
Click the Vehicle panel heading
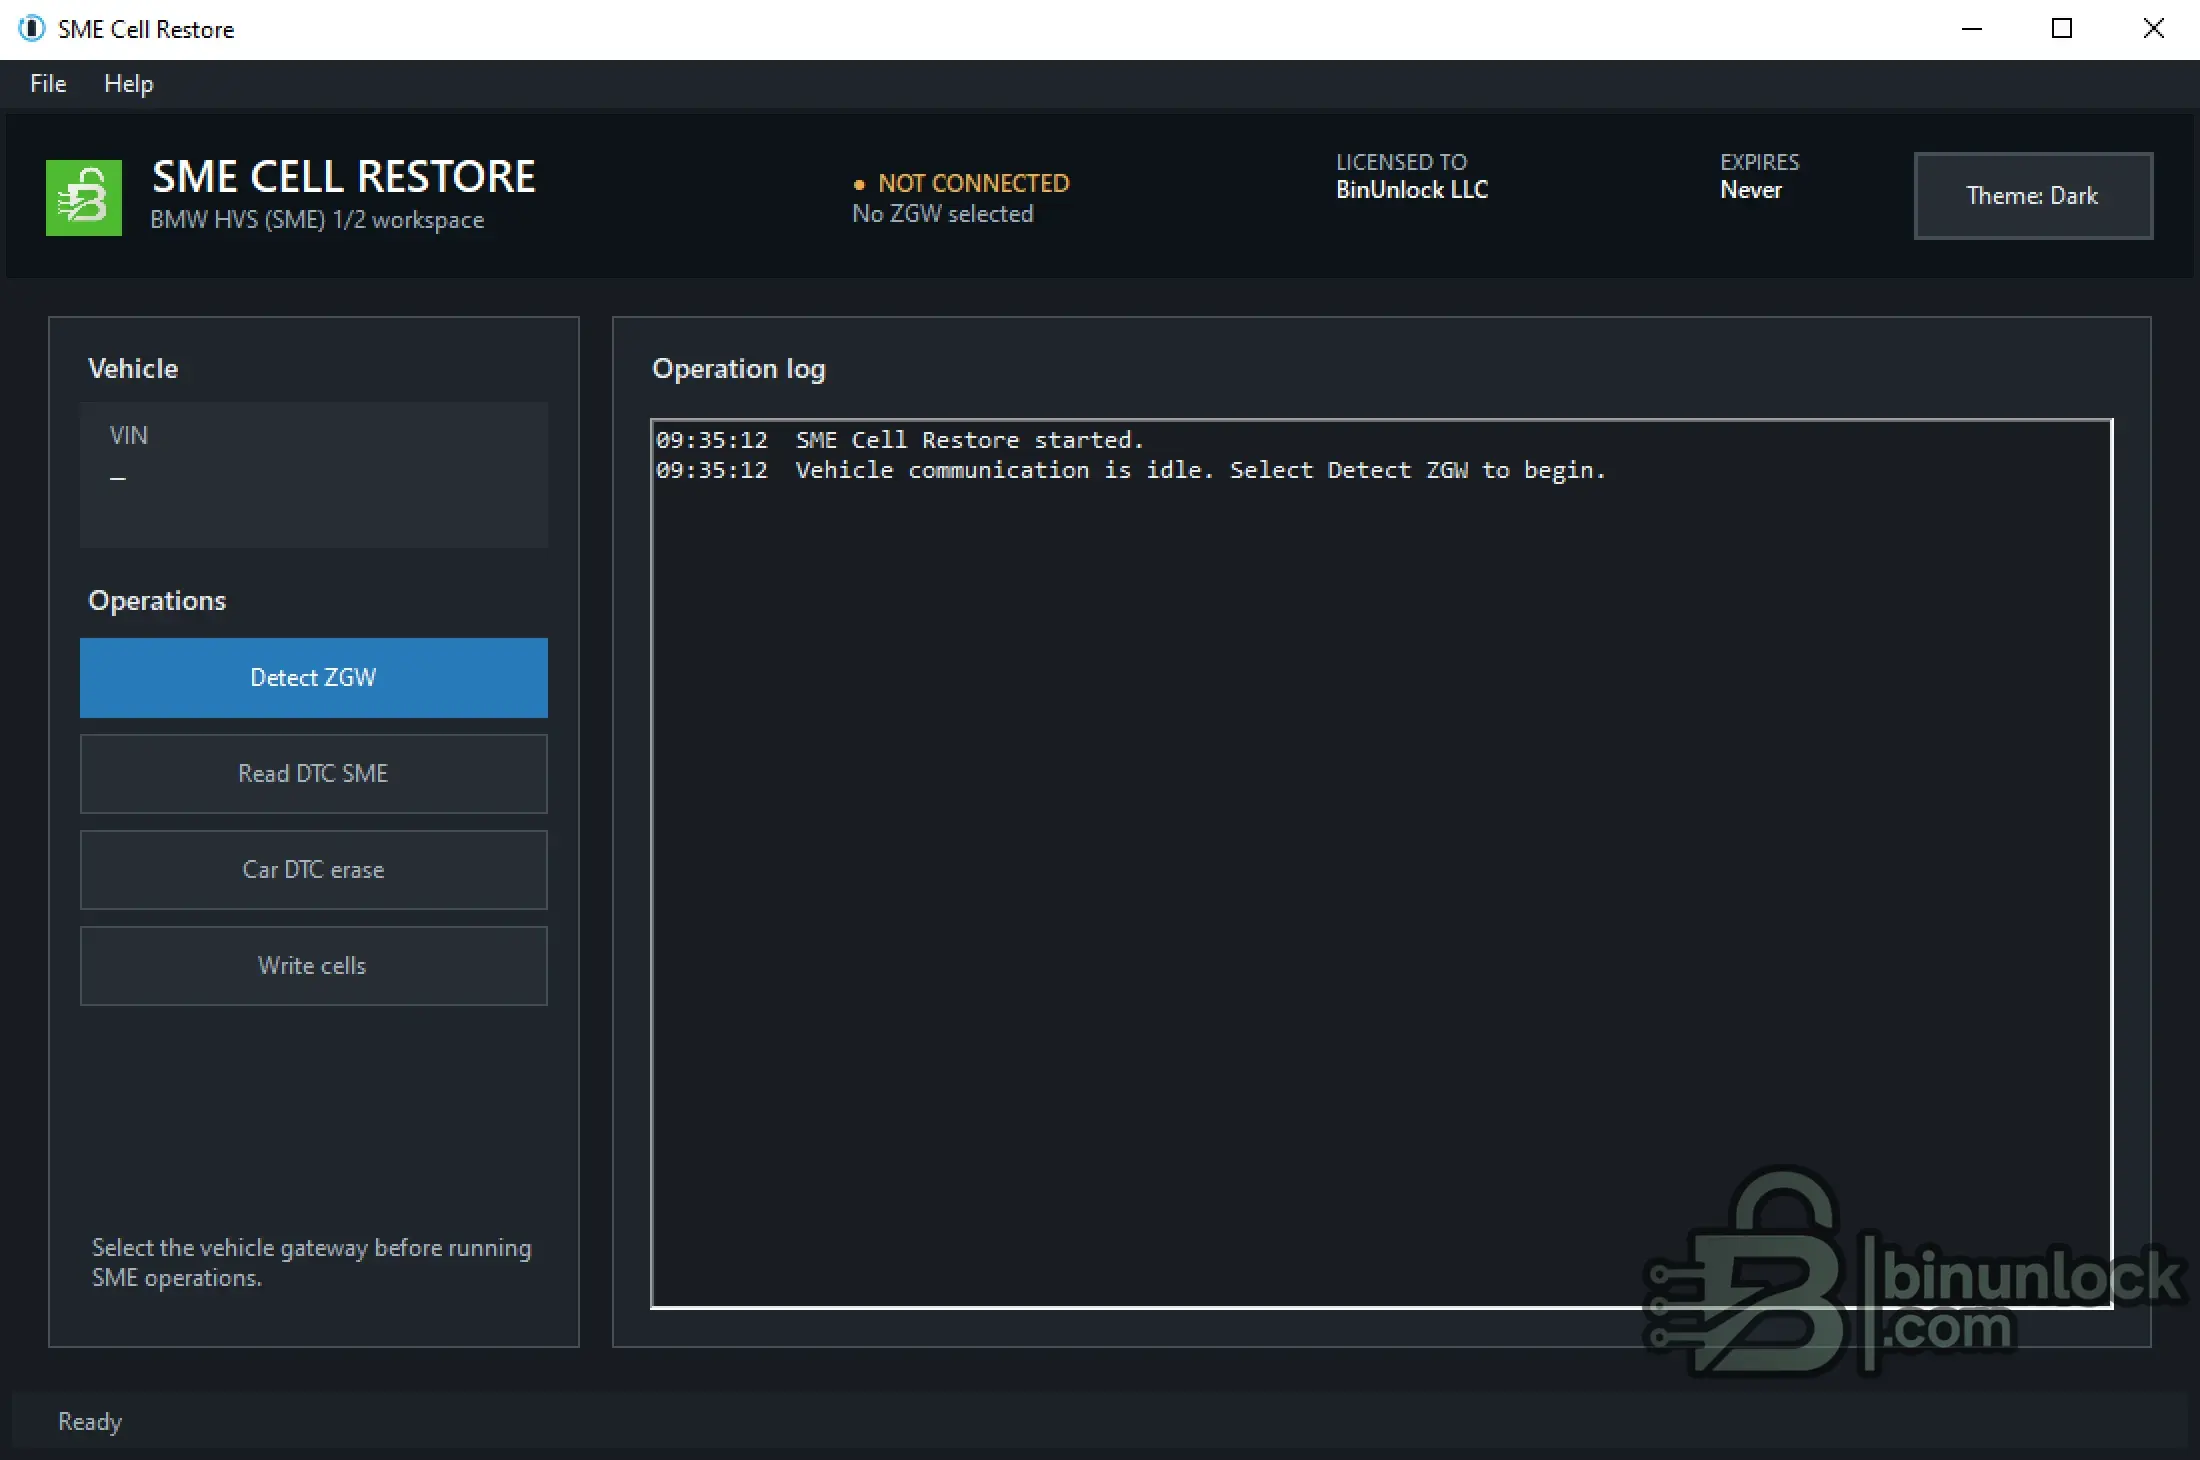pos(133,369)
